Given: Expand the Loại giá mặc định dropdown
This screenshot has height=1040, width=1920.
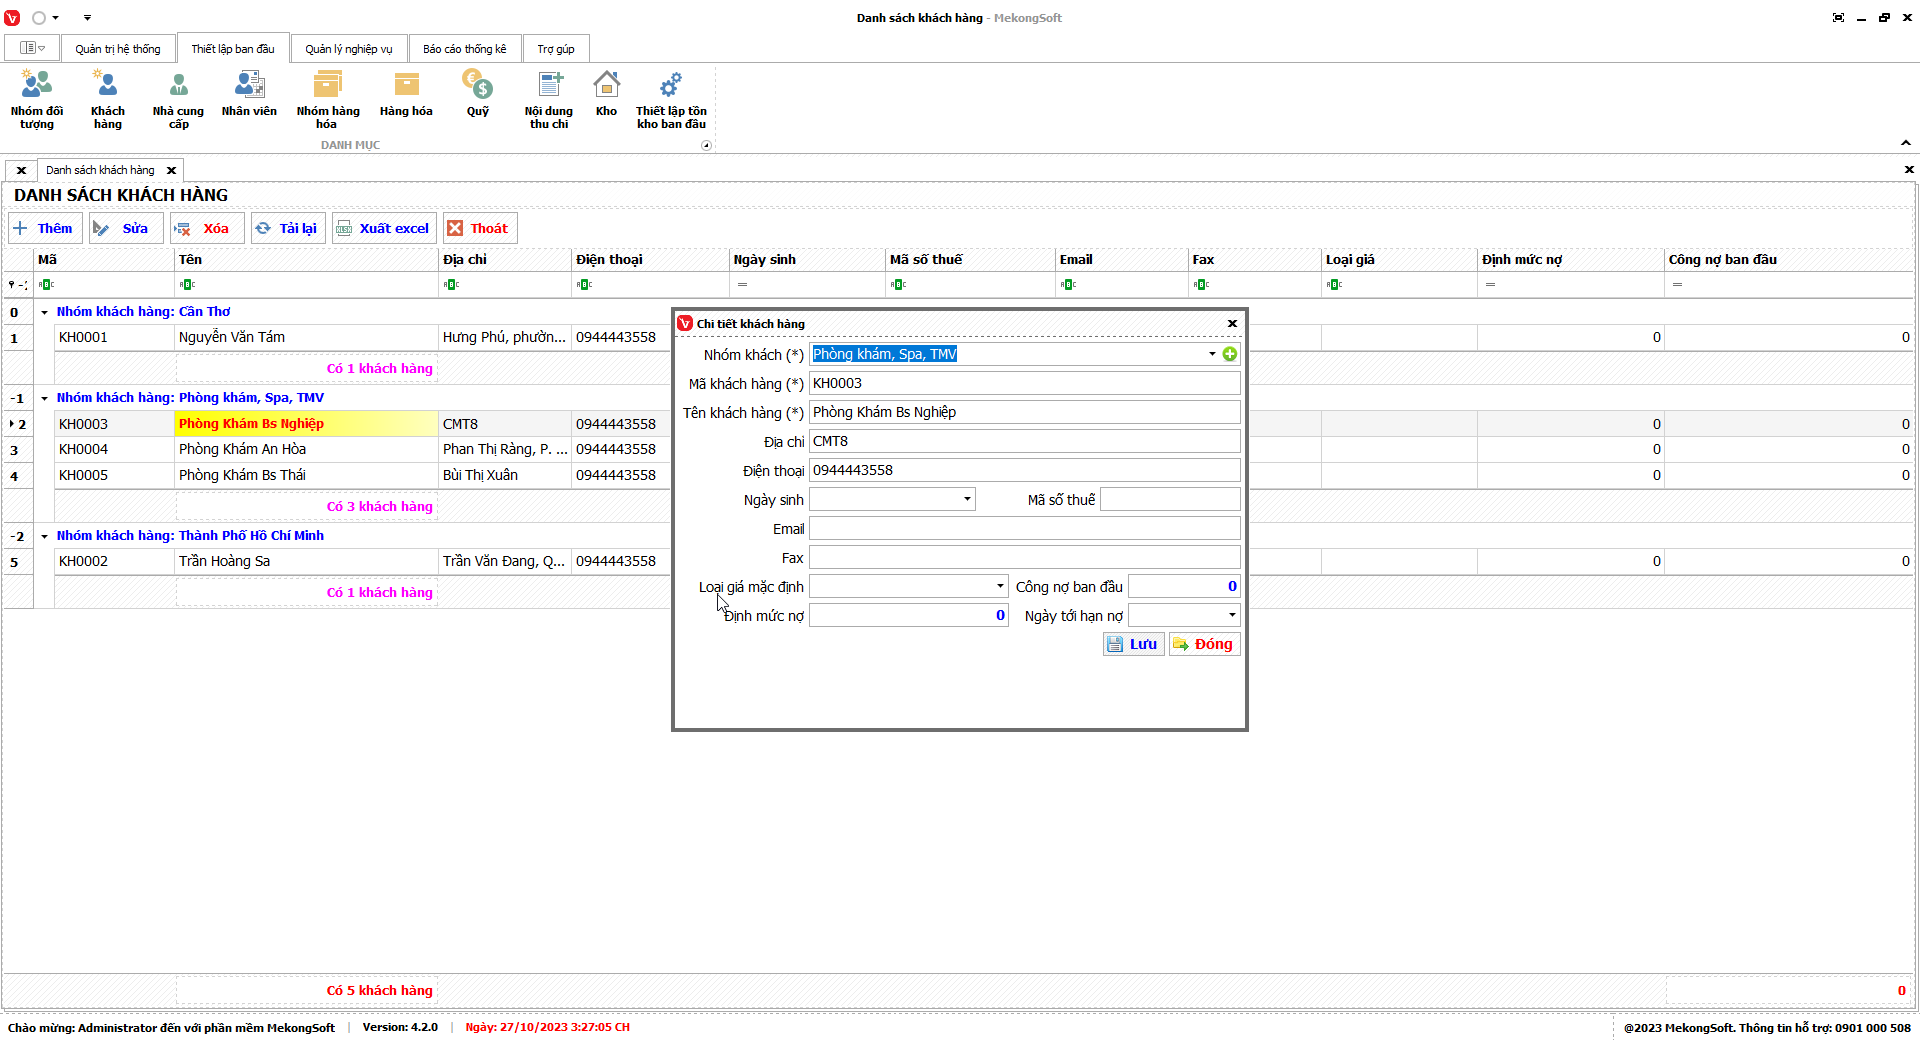Looking at the screenshot, I should point(999,586).
